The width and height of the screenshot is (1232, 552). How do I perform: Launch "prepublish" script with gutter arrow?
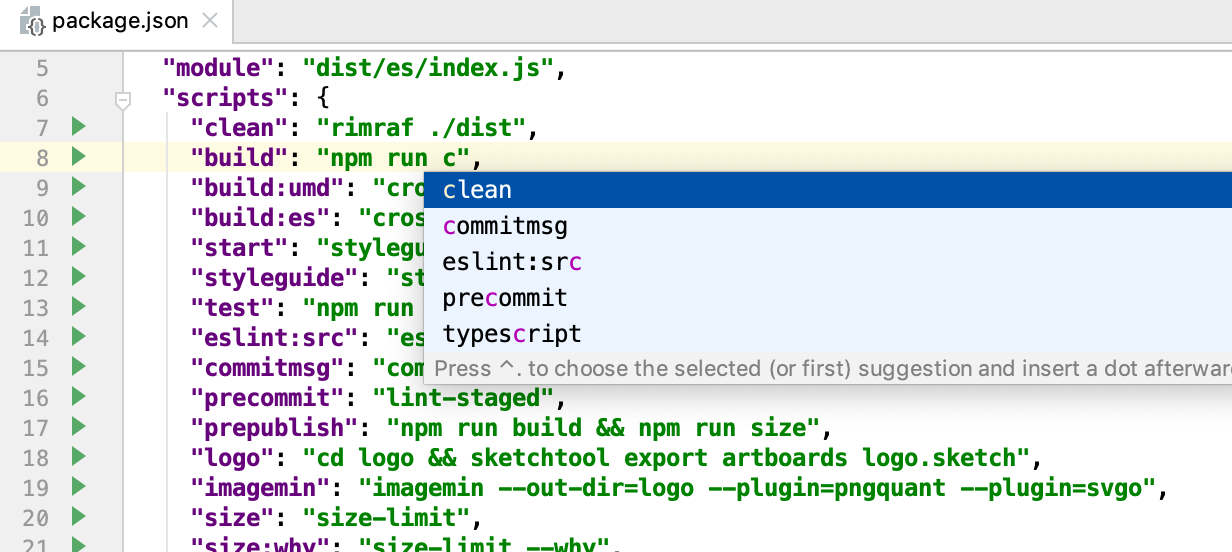click(79, 427)
